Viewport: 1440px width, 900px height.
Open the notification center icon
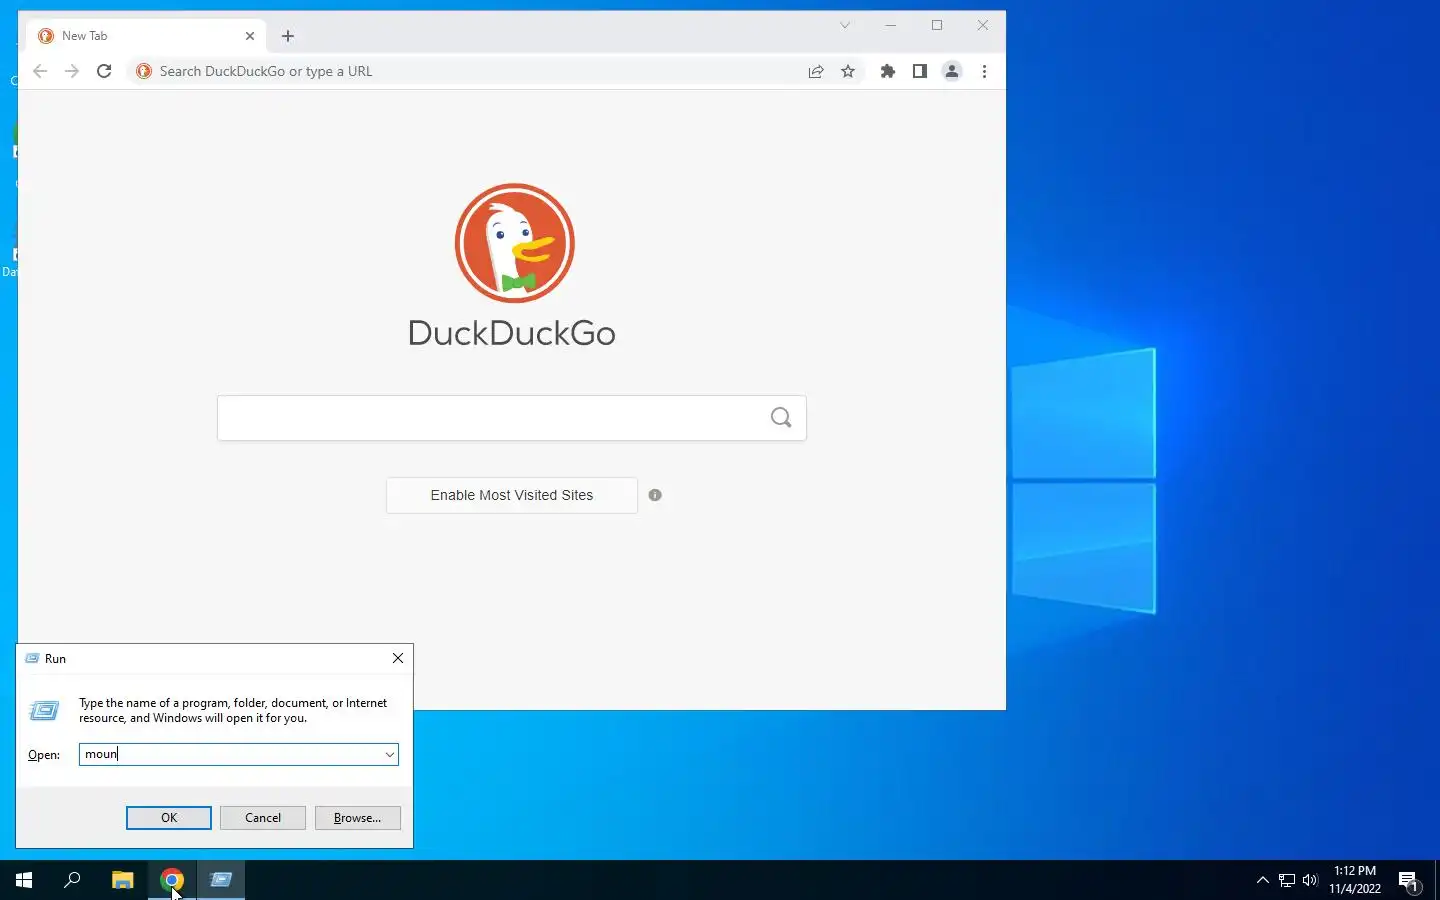tap(1409, 881)
